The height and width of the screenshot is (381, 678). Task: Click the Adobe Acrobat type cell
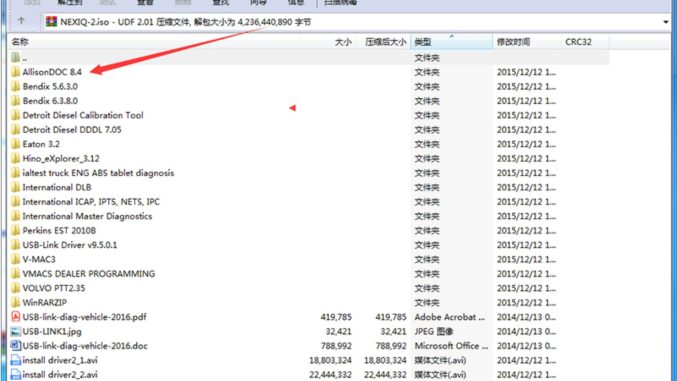pos(450,317)
